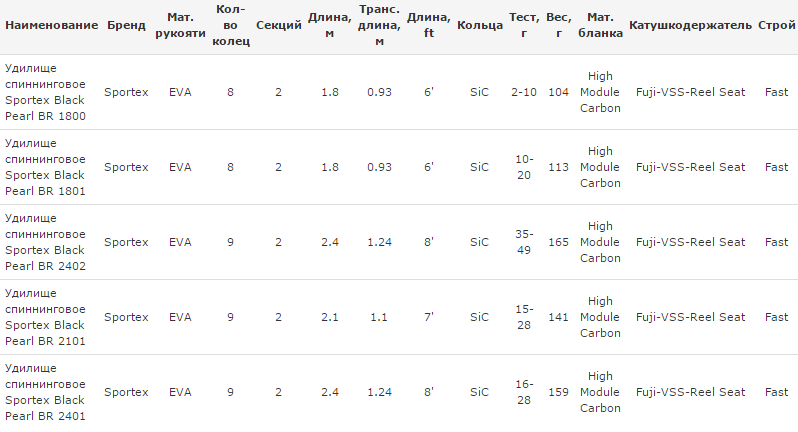Open Sportex Black Pearl BR 1800 rod
This screenshot has width=798, height=432.
(45, 92)
